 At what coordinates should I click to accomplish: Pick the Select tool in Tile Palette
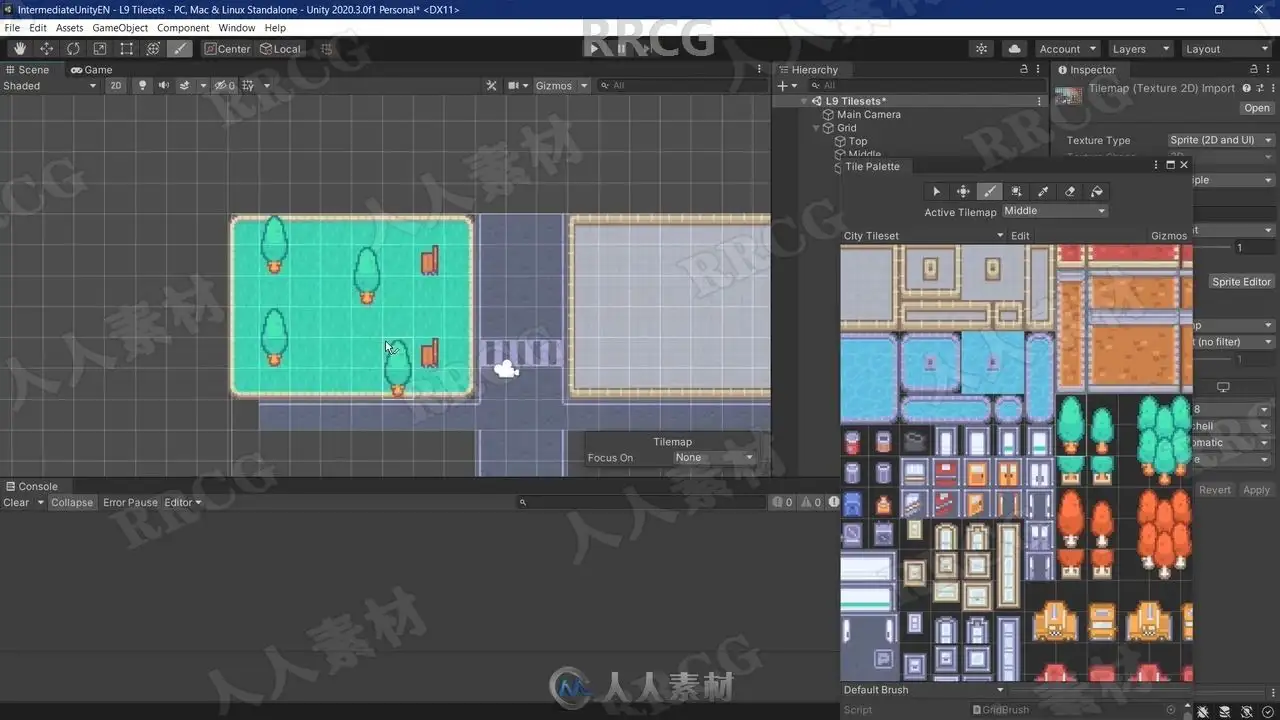tap(936, 191)
